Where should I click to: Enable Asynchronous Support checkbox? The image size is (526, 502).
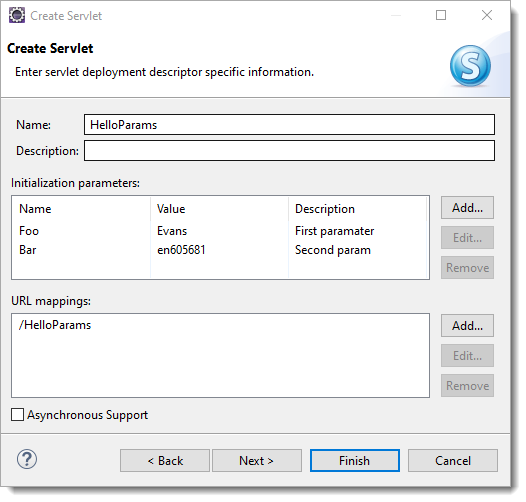[x=17, y=415]
